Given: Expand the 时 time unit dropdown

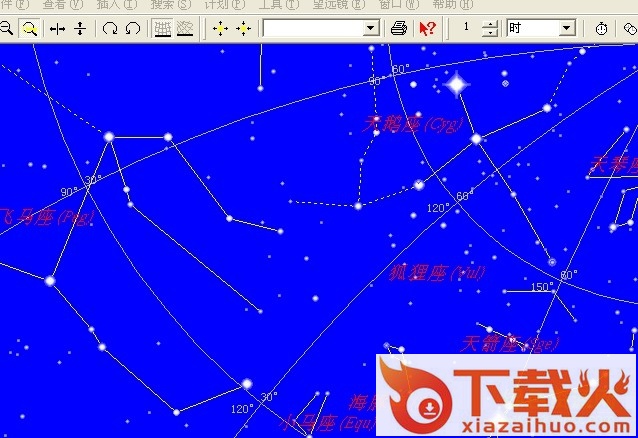Looking at the screenshot, I should coord(567,29).
